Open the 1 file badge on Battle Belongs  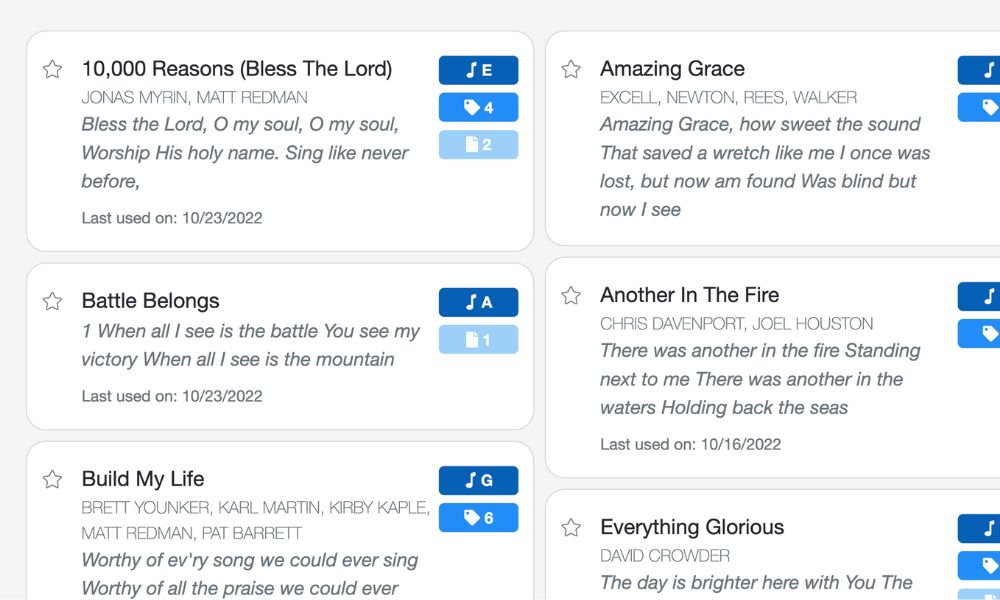coord(478,339)
